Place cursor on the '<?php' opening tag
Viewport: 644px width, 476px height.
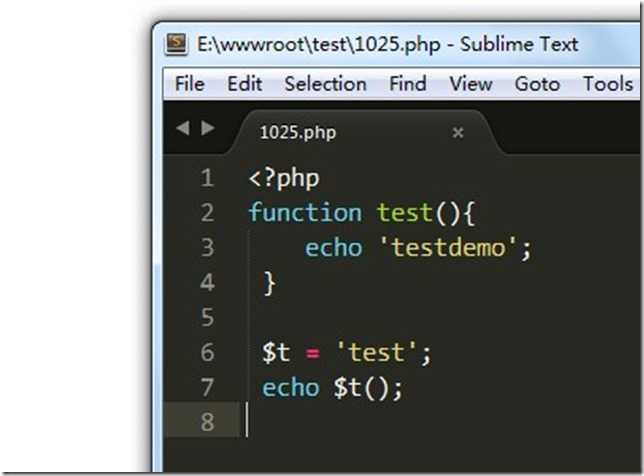pyautogui.click(x=284, y=179)
